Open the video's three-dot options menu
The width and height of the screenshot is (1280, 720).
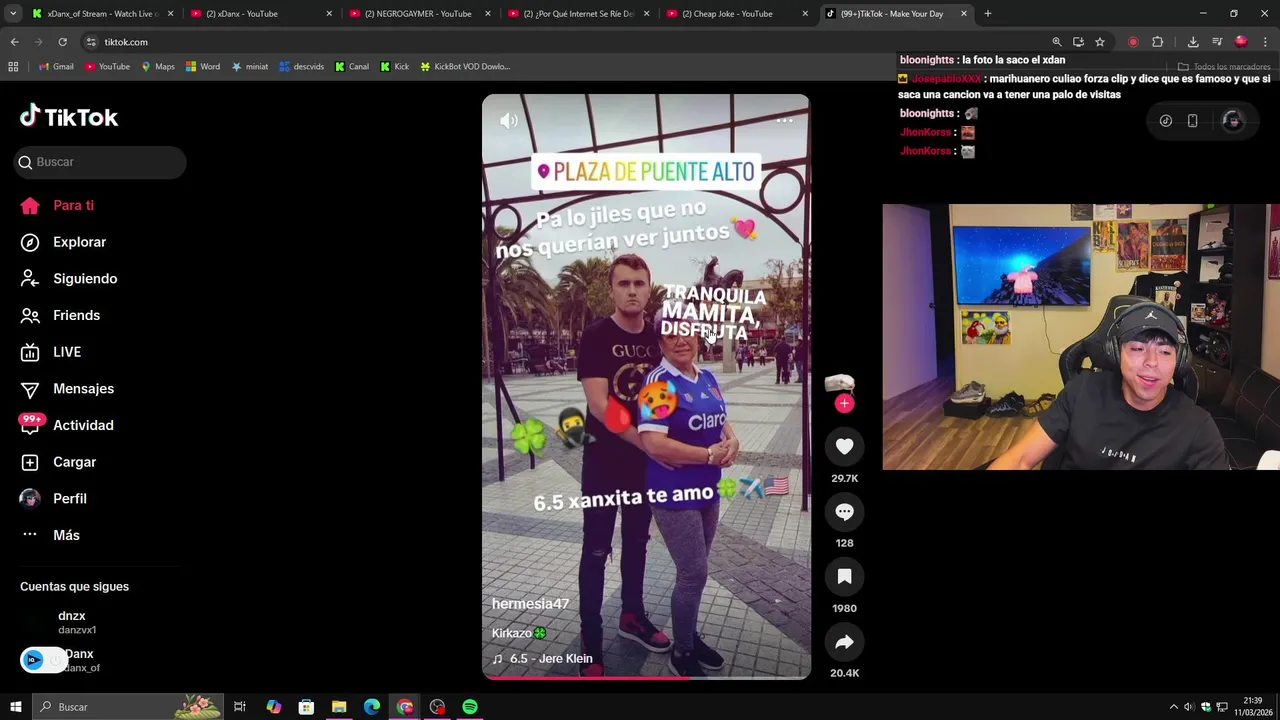coord(785,120)
